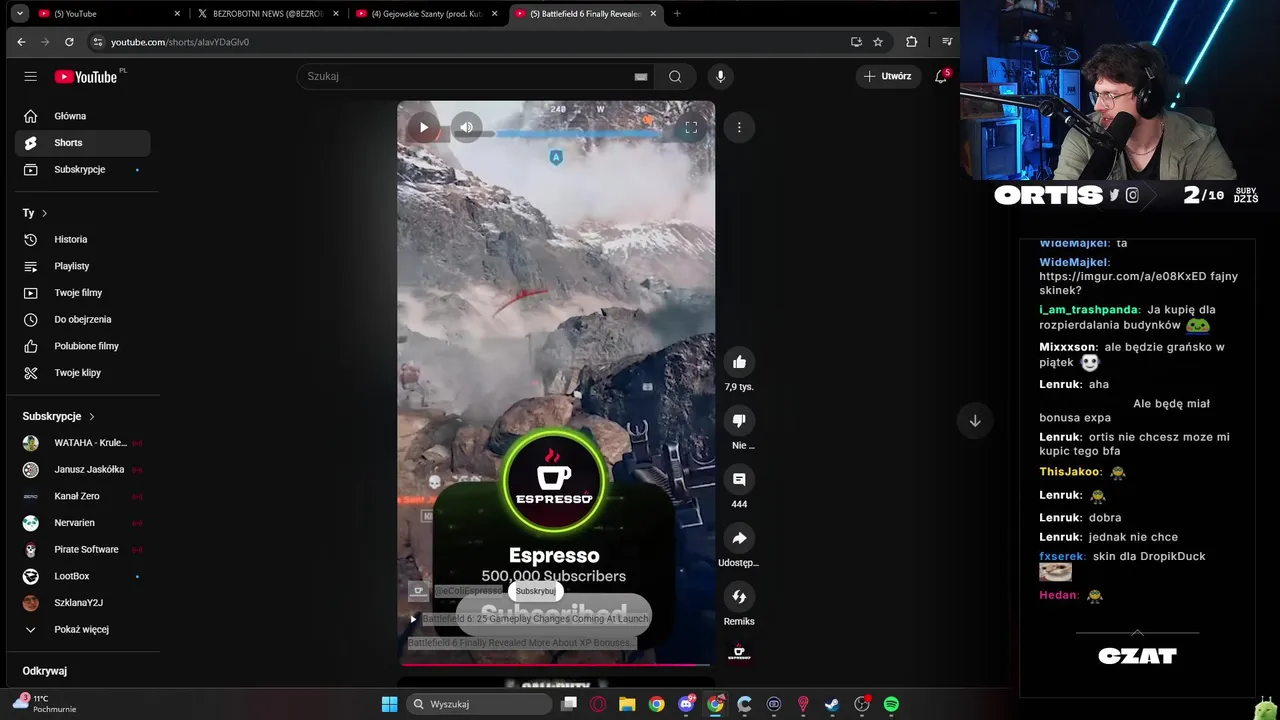Open WATAHA - Krule channel subscription
This screenshot has height=720, width=1280.
pyautogui.click(x=82, y=443)
